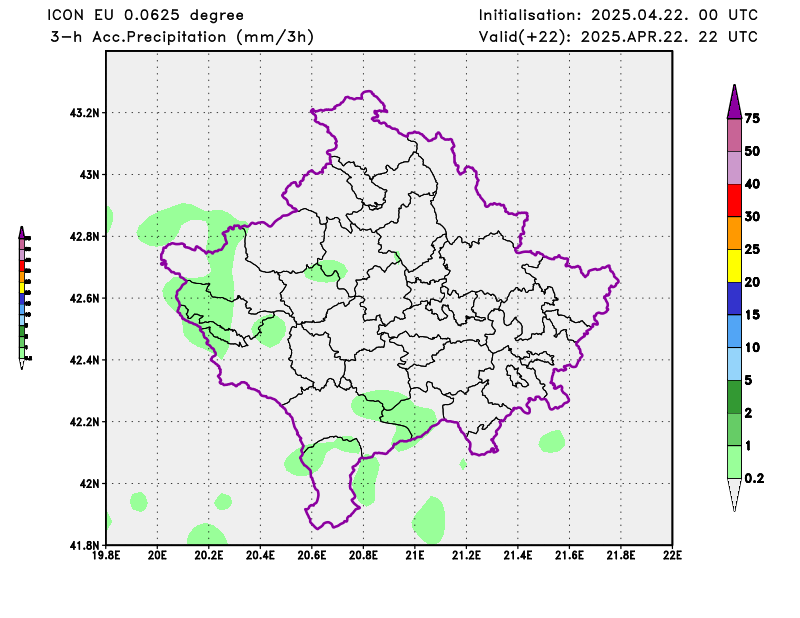The height and width of the screenshot is (618, 800).
Task: Click the longitude label "20.4E"
Action: click(260, 555)
